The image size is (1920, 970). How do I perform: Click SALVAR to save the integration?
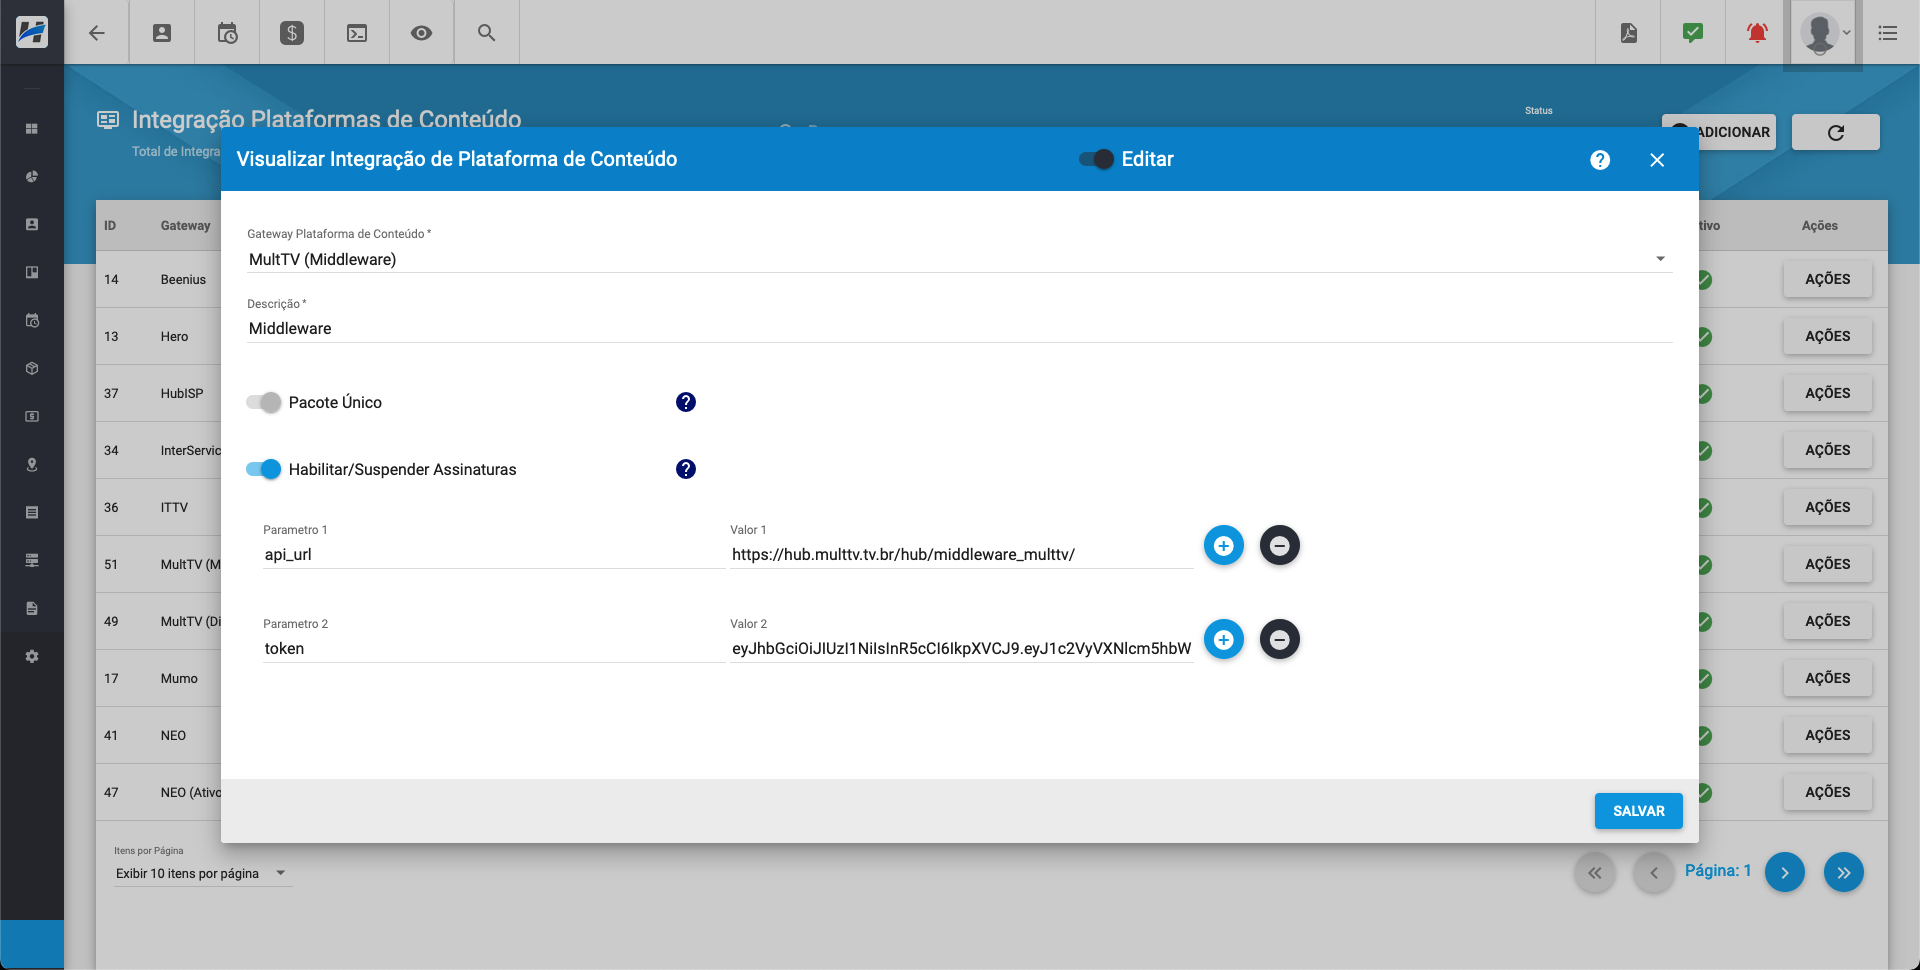click(1638, 811)
